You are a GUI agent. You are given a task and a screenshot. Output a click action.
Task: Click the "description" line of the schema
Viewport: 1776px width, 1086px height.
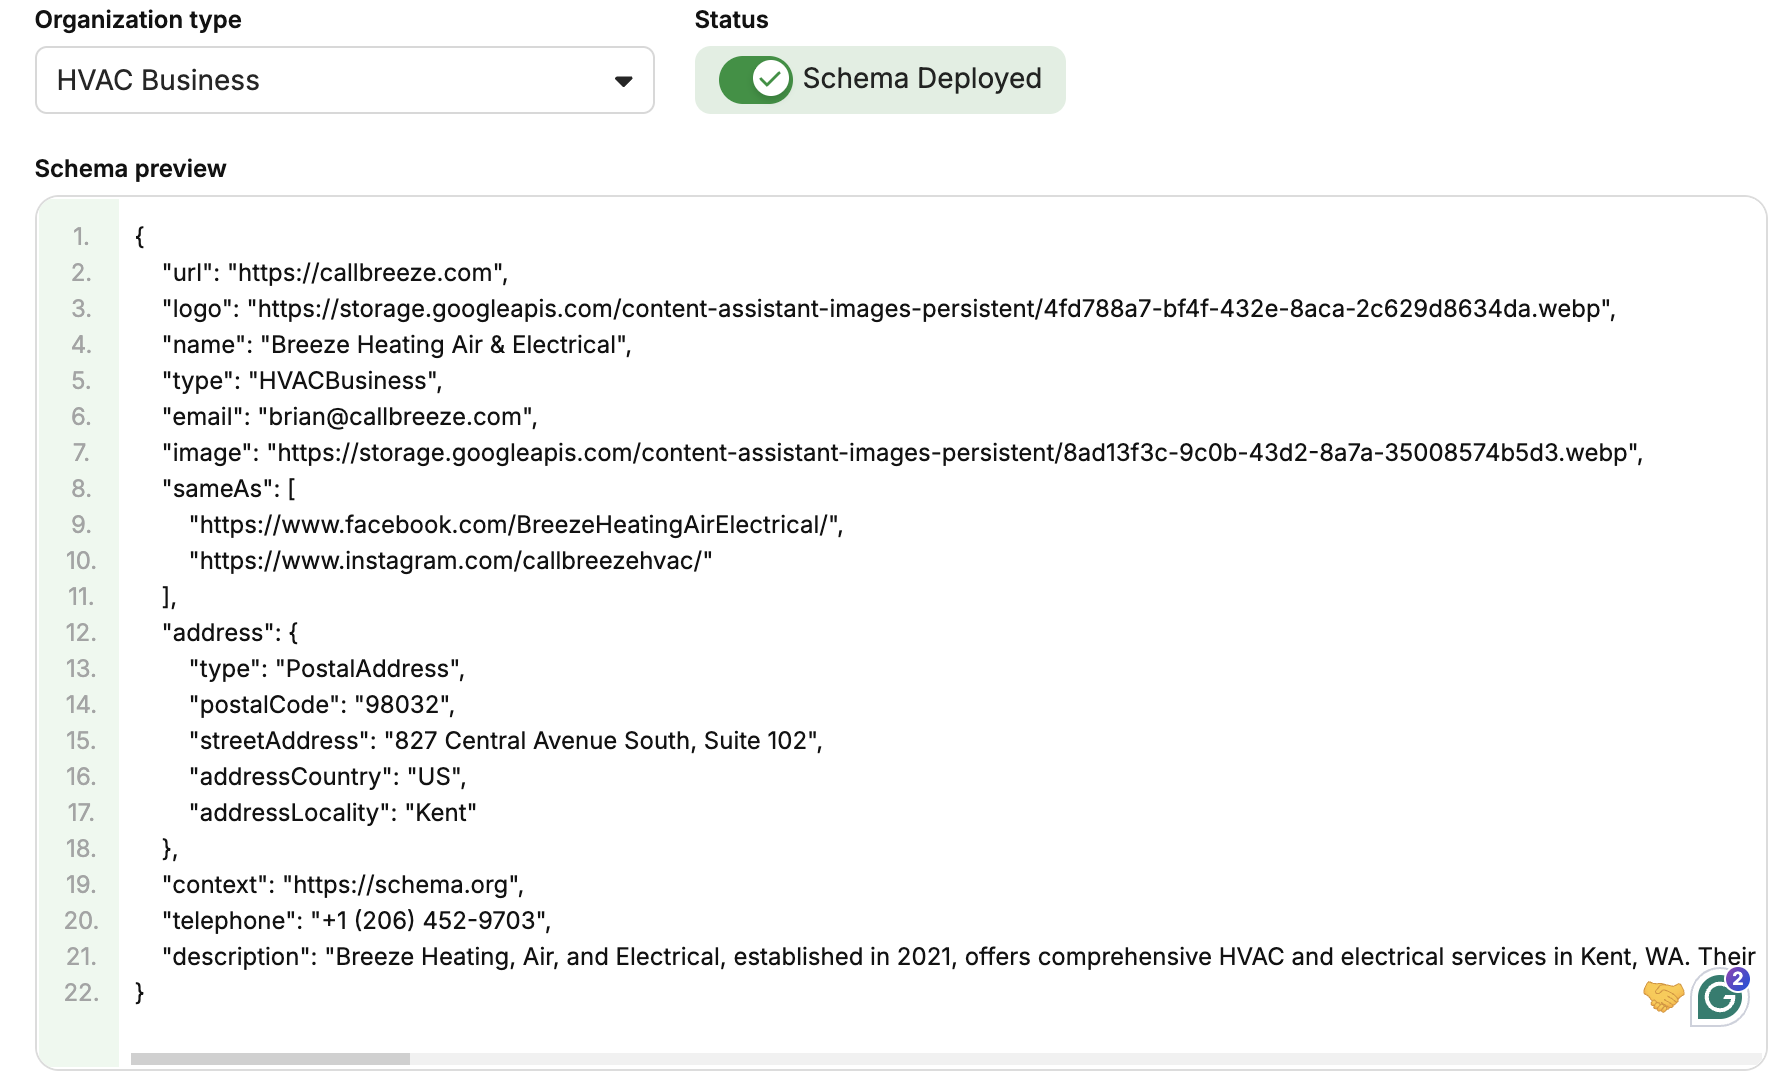(x=959, y=957)
